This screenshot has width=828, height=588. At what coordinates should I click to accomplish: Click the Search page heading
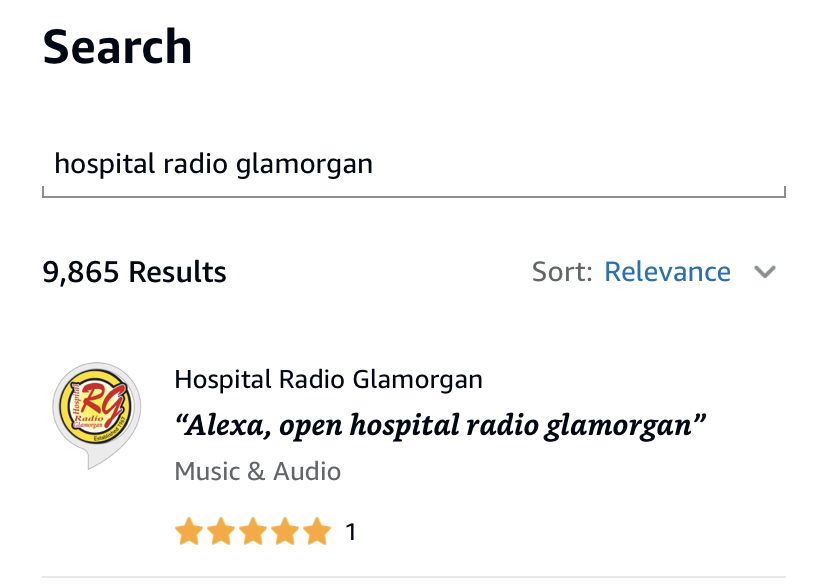coord(117,46)
